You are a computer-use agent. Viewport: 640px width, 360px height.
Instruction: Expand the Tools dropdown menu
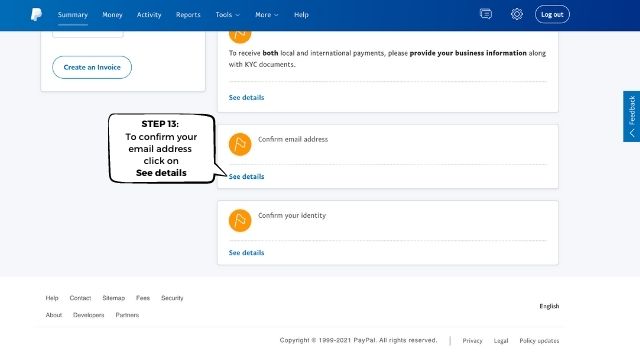227,15
